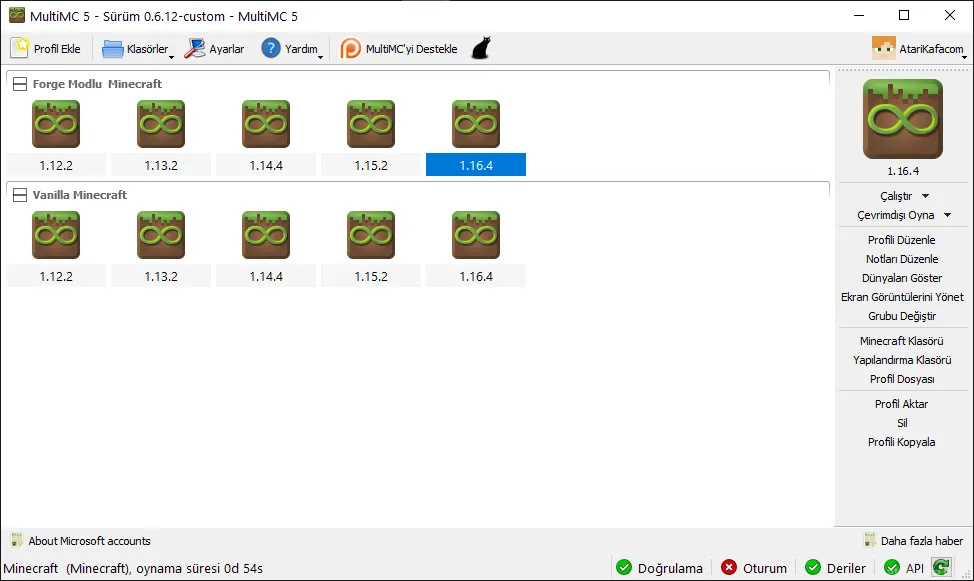Click the large instance icon in side panel
The height and width of the screenshot is (581, 974).
pos(903,119)
